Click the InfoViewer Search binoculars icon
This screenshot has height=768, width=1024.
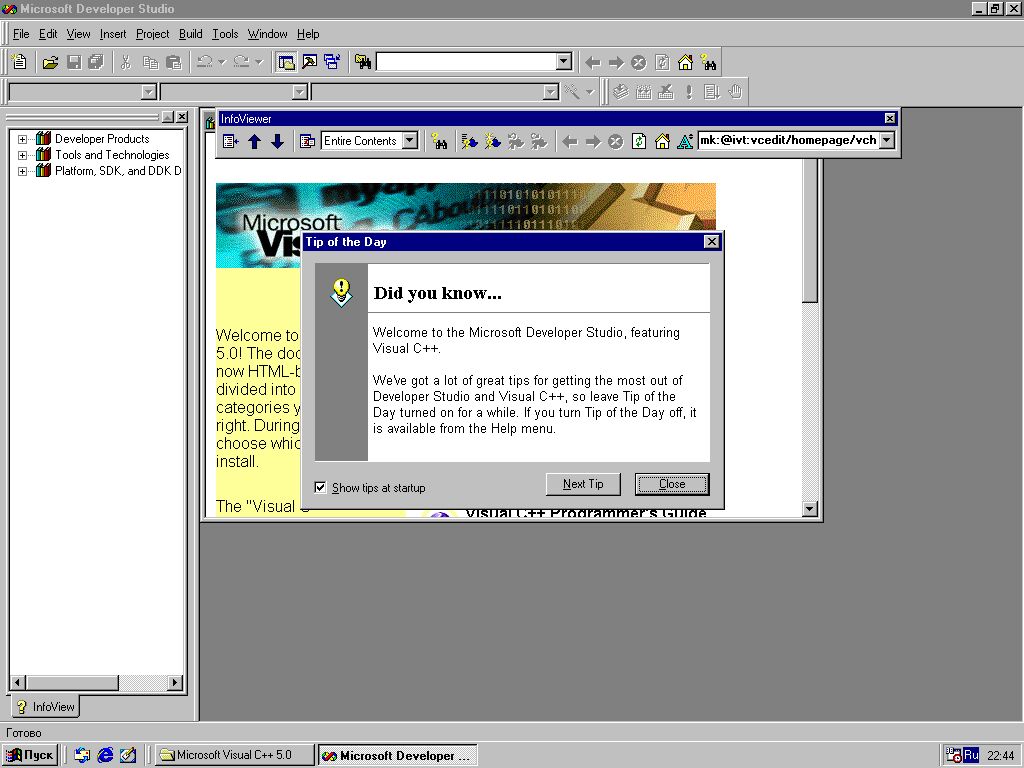[440, 141]
